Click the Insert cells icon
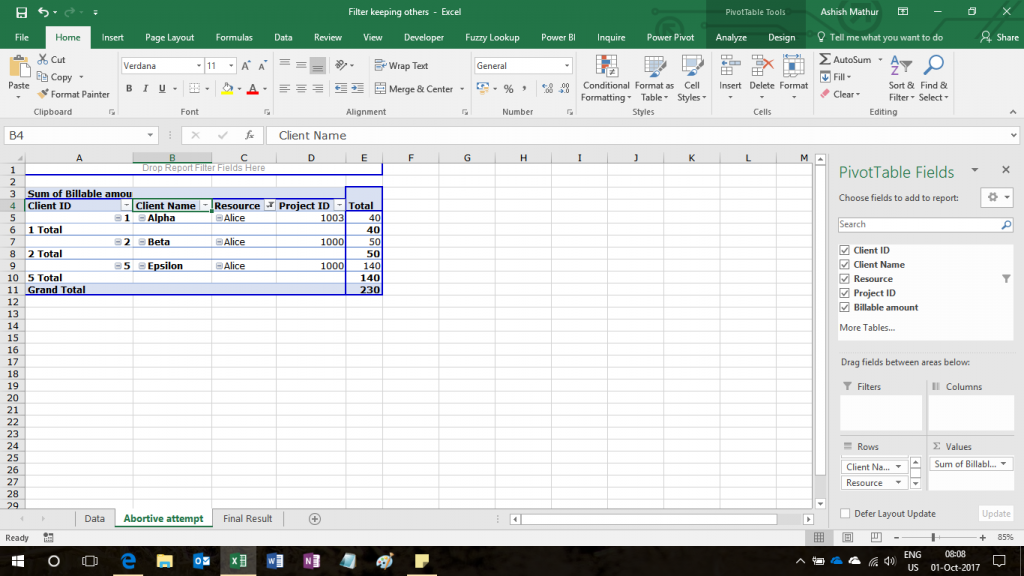 tap(730, 67)
